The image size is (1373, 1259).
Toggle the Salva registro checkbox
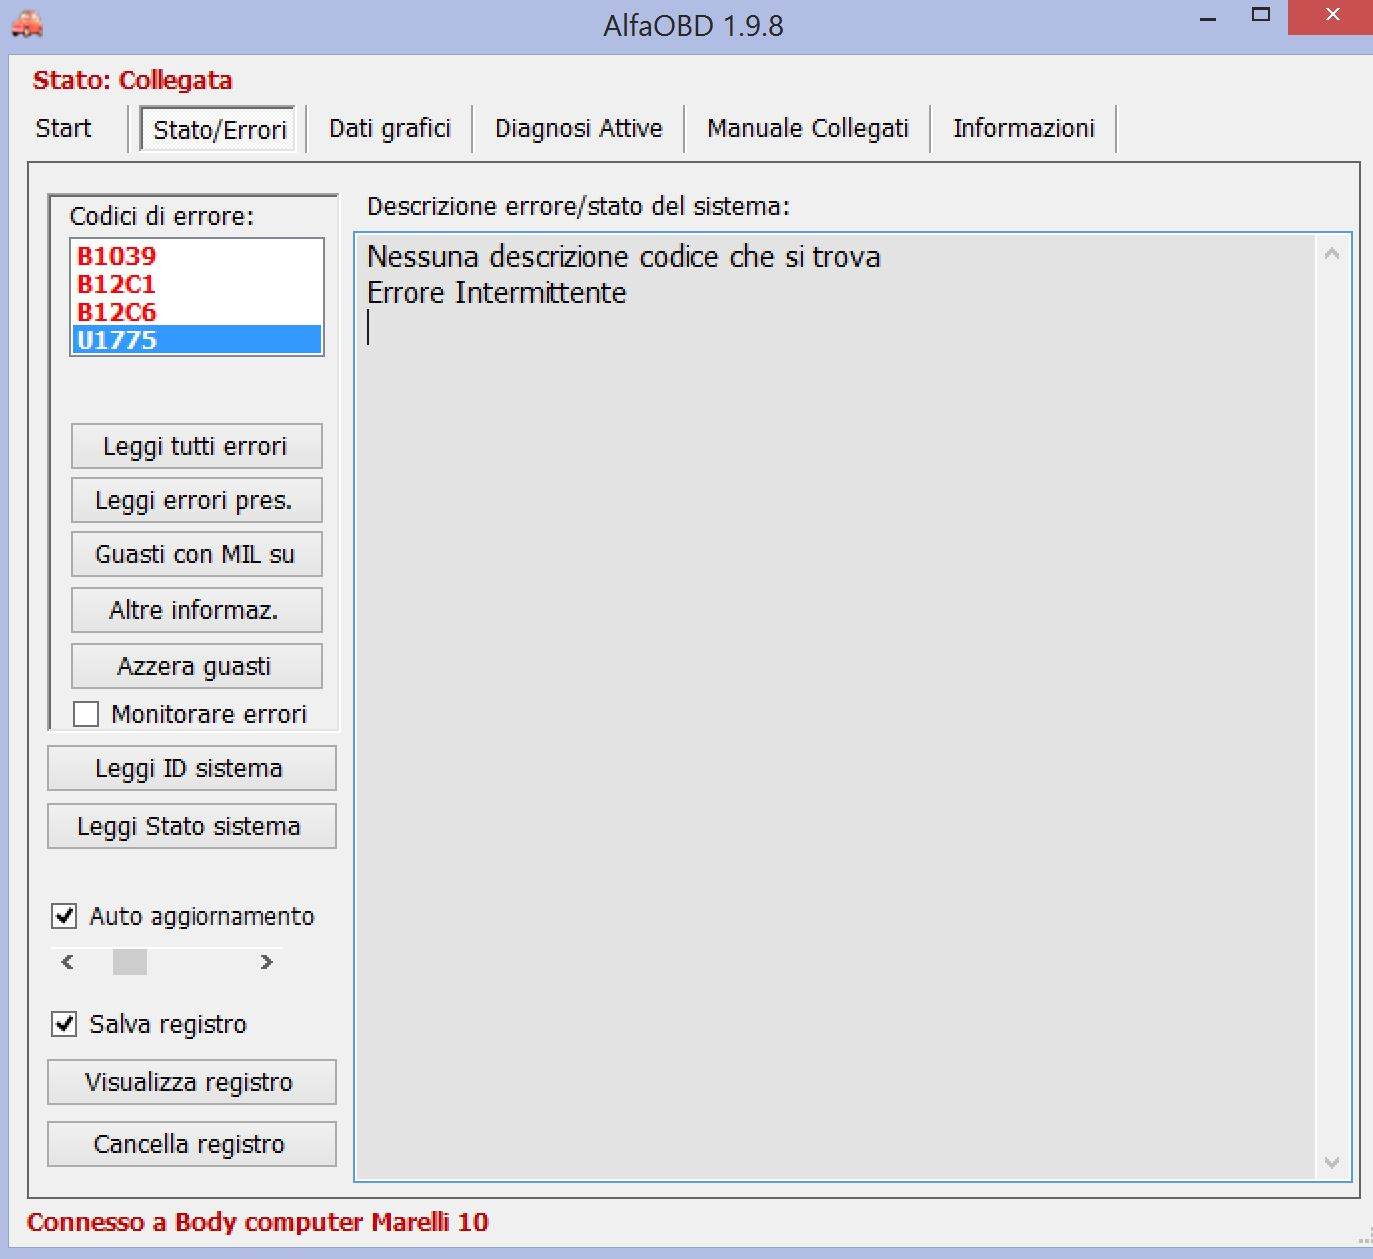(65, 1024)
